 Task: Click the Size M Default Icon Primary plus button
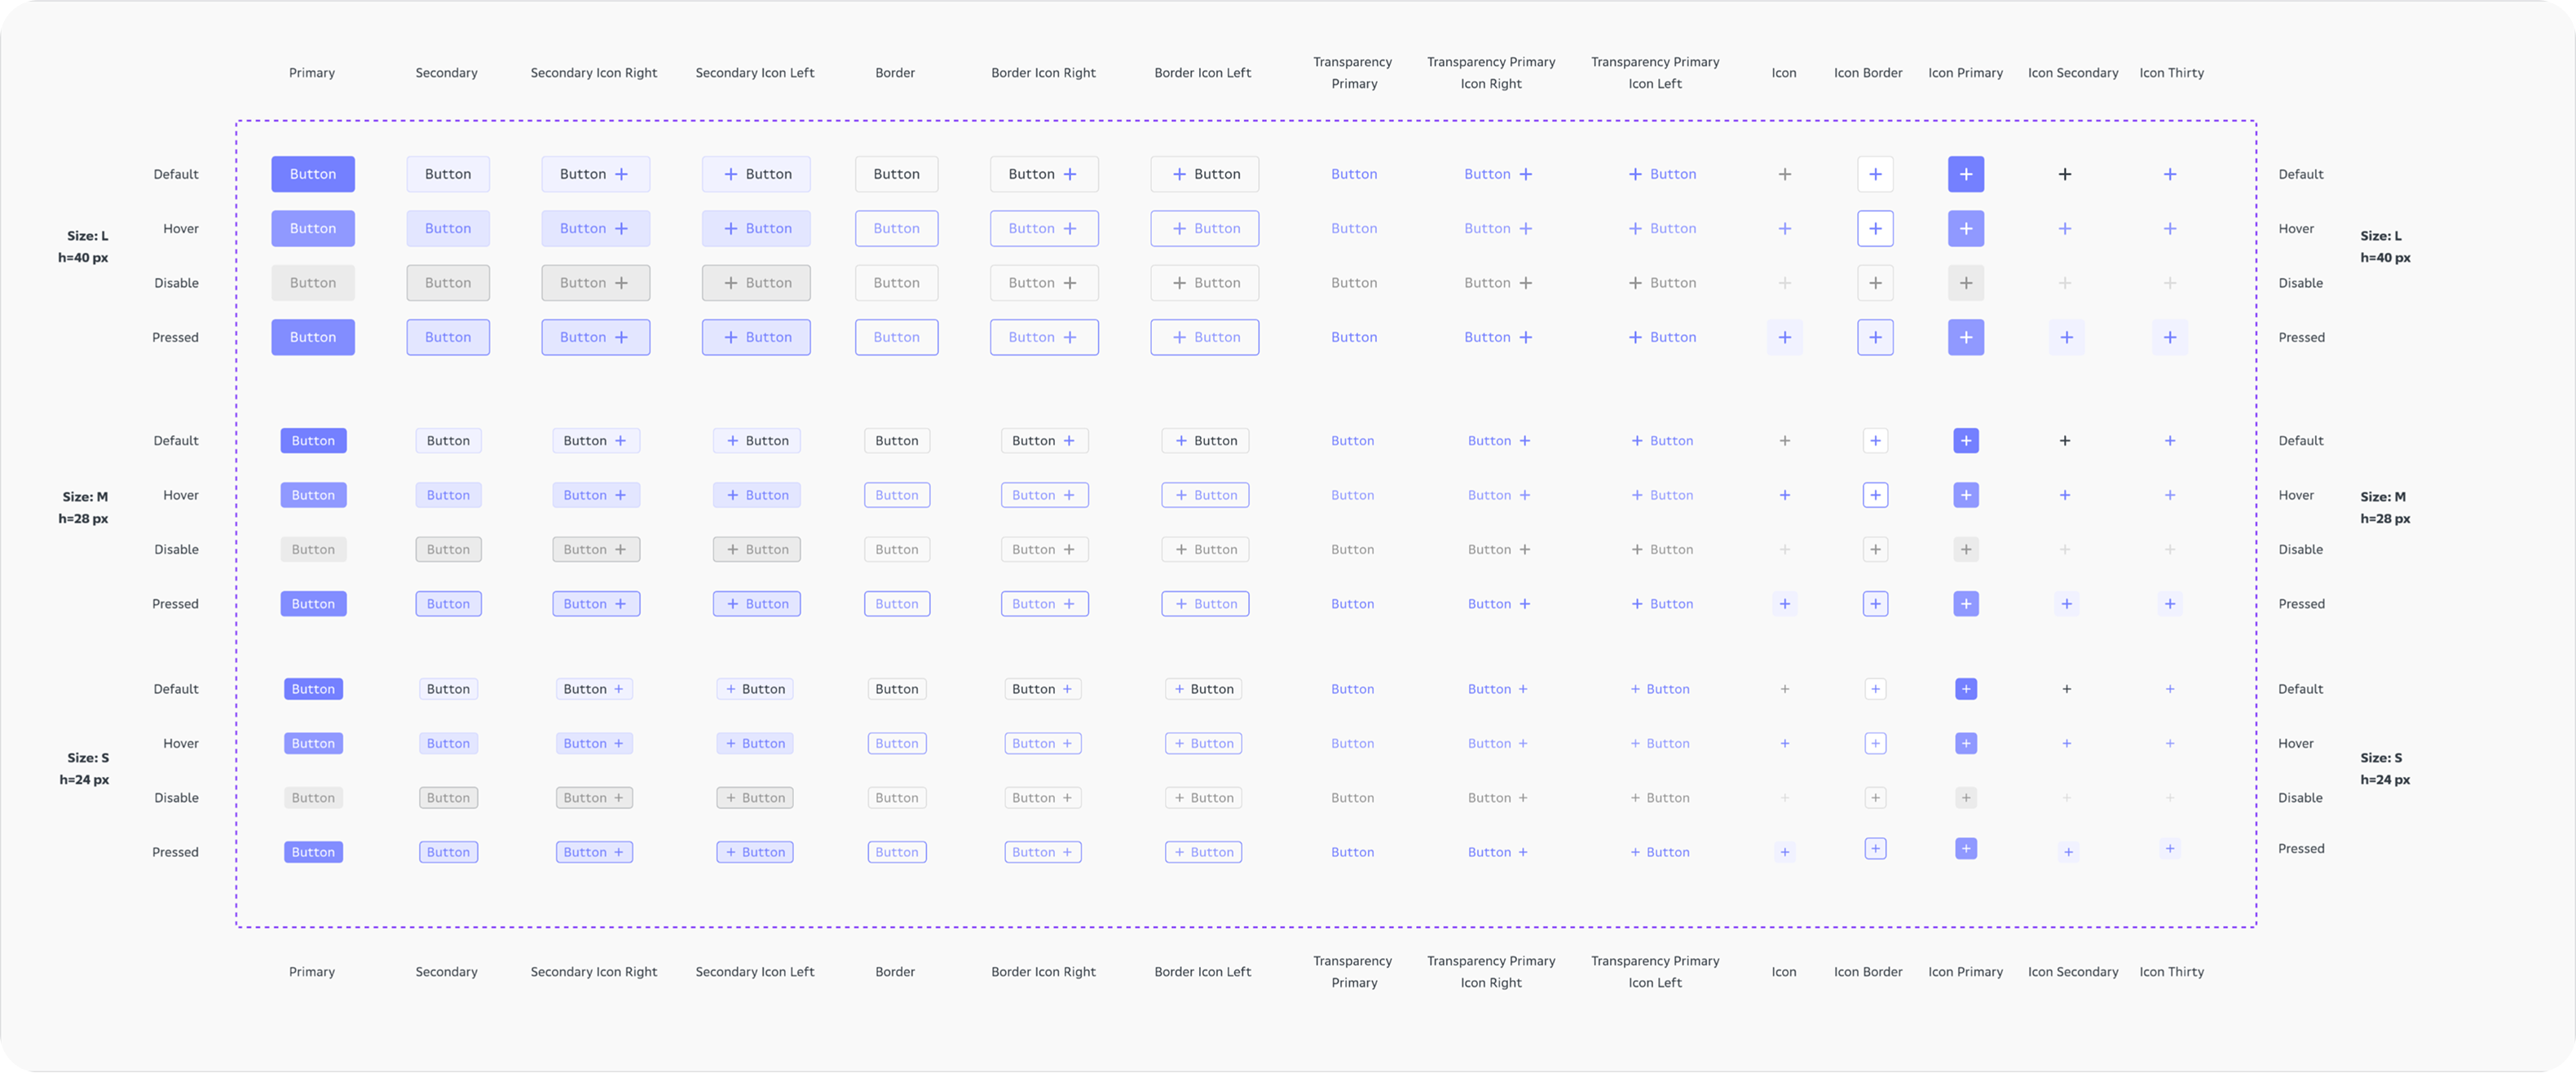(1965, 440)
